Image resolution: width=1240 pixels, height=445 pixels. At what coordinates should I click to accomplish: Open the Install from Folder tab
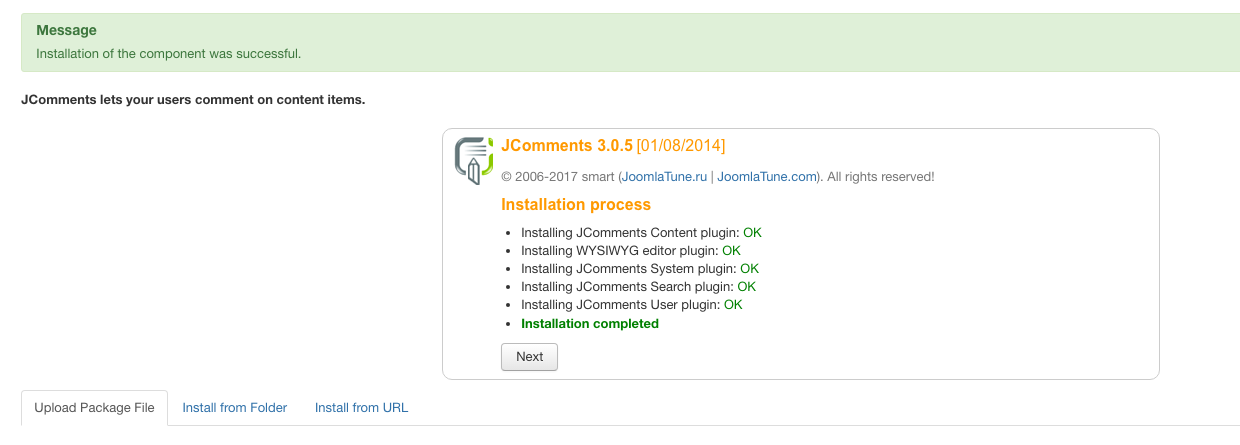(234, 408)
